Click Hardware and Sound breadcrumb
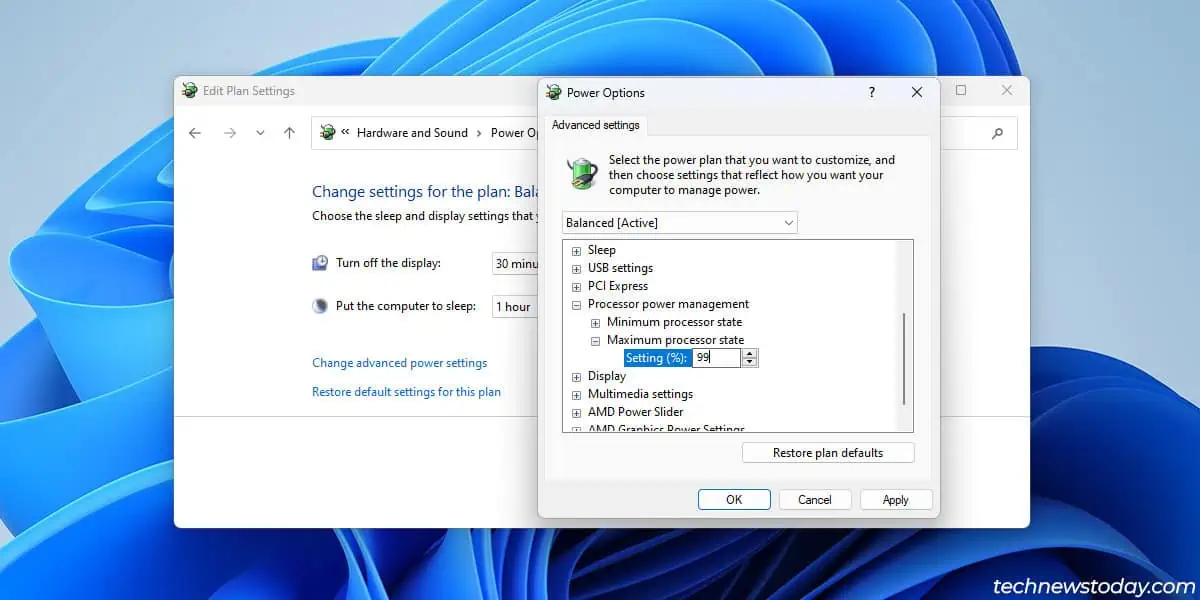 tap(412, 133)
